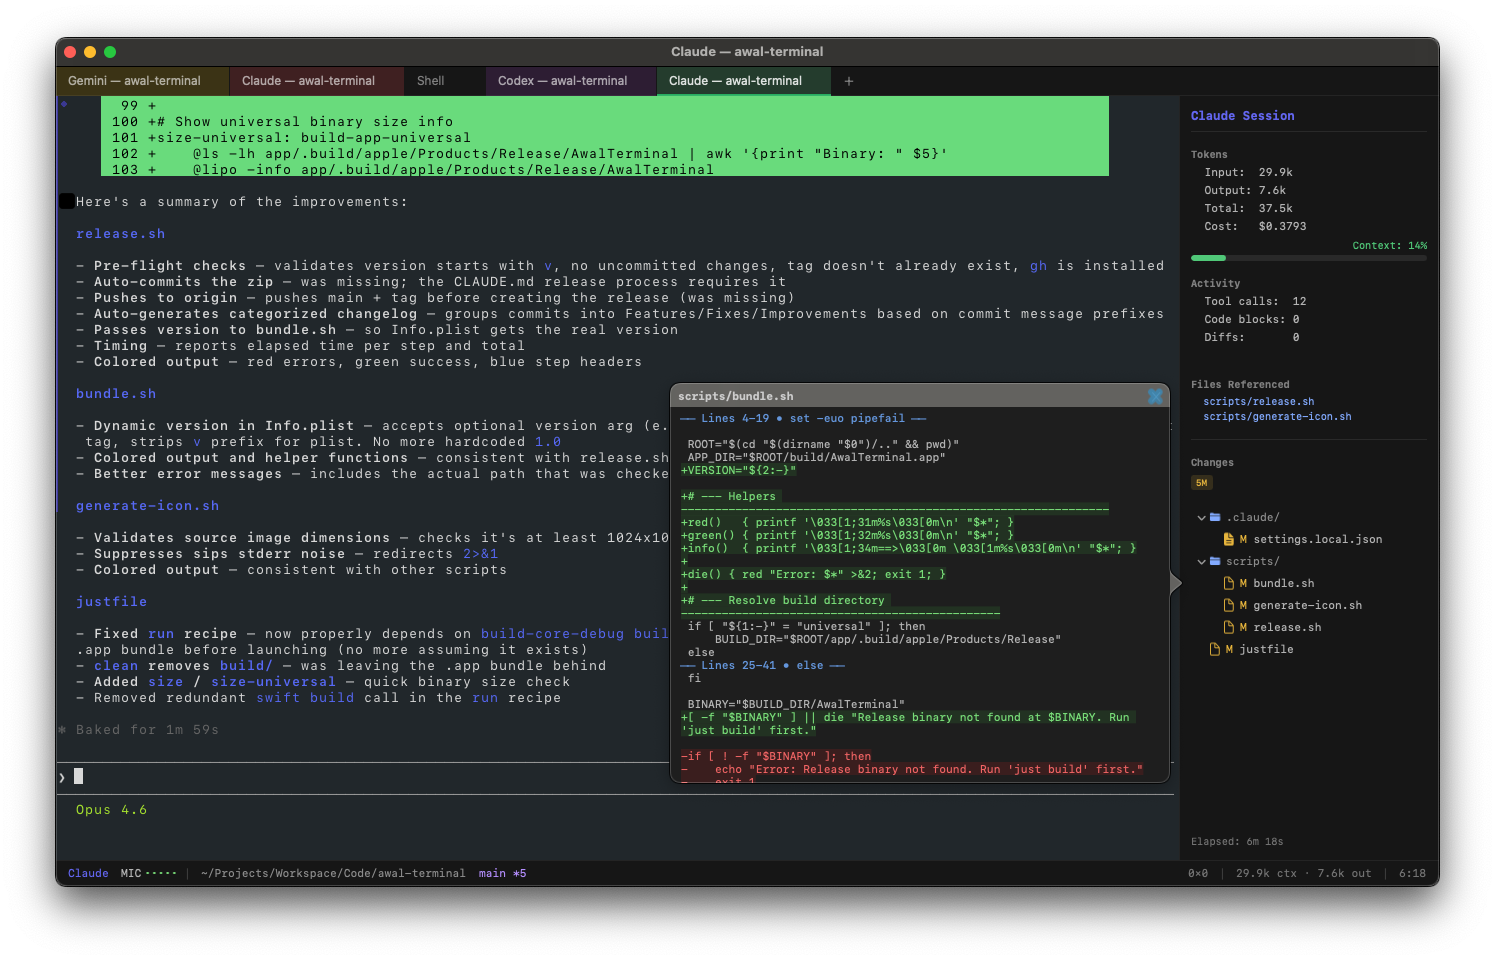The height and width of the screenshot is (960, 1495).
Task: Click the Input: 29.9k token row
Action: [1248, 173]
